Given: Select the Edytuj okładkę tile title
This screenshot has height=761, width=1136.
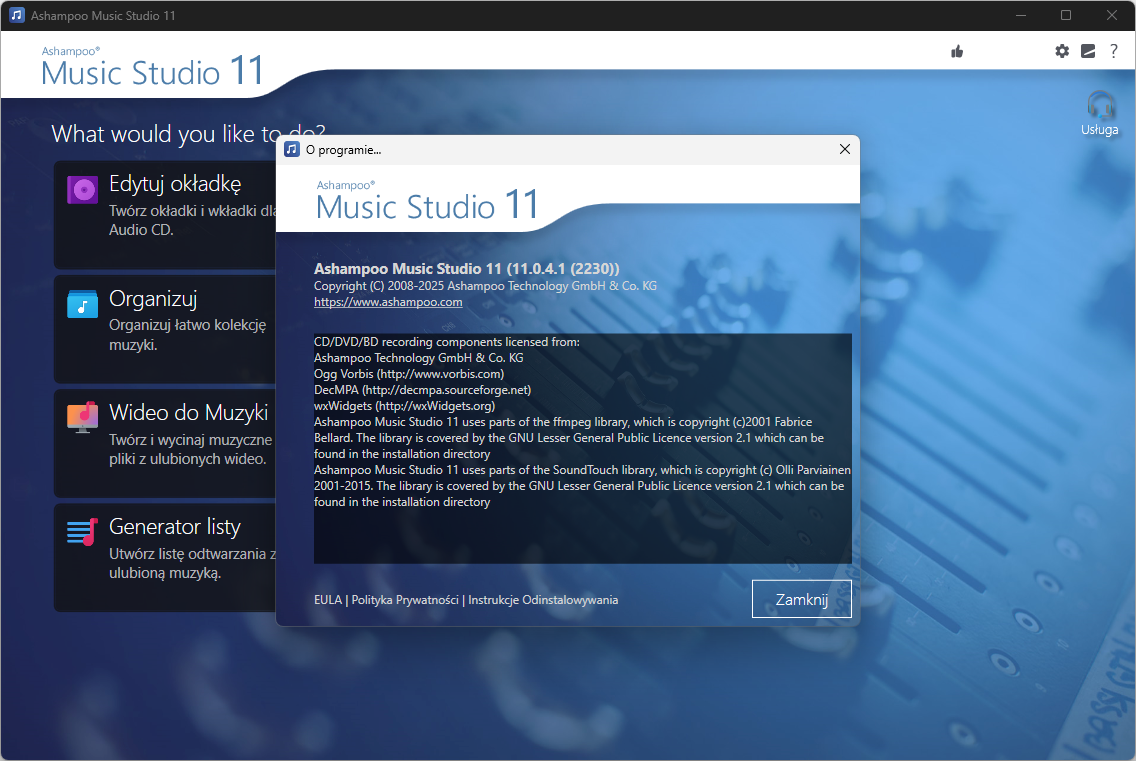Looking at the screenshot, I should (175, 184).
